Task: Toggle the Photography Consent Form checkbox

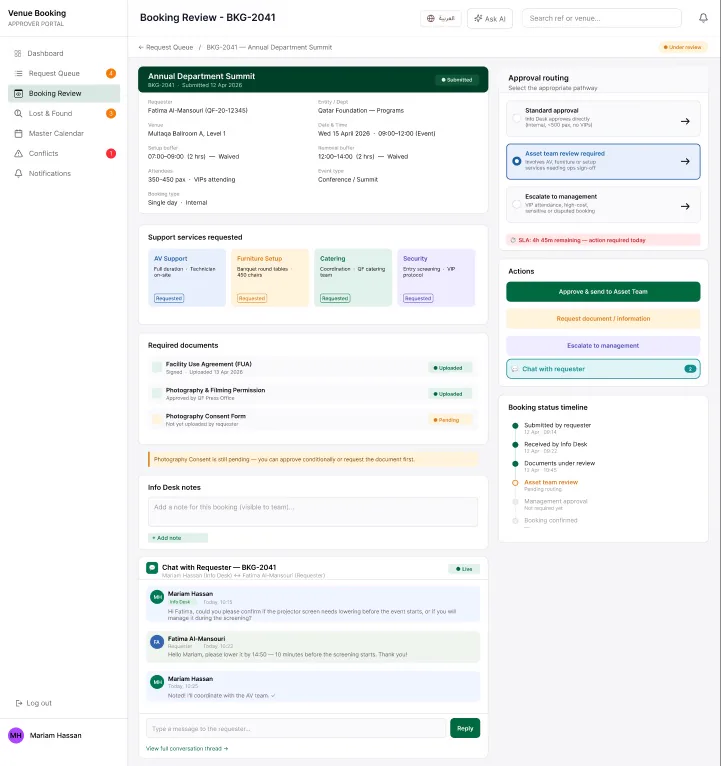Action: (157, 419)
